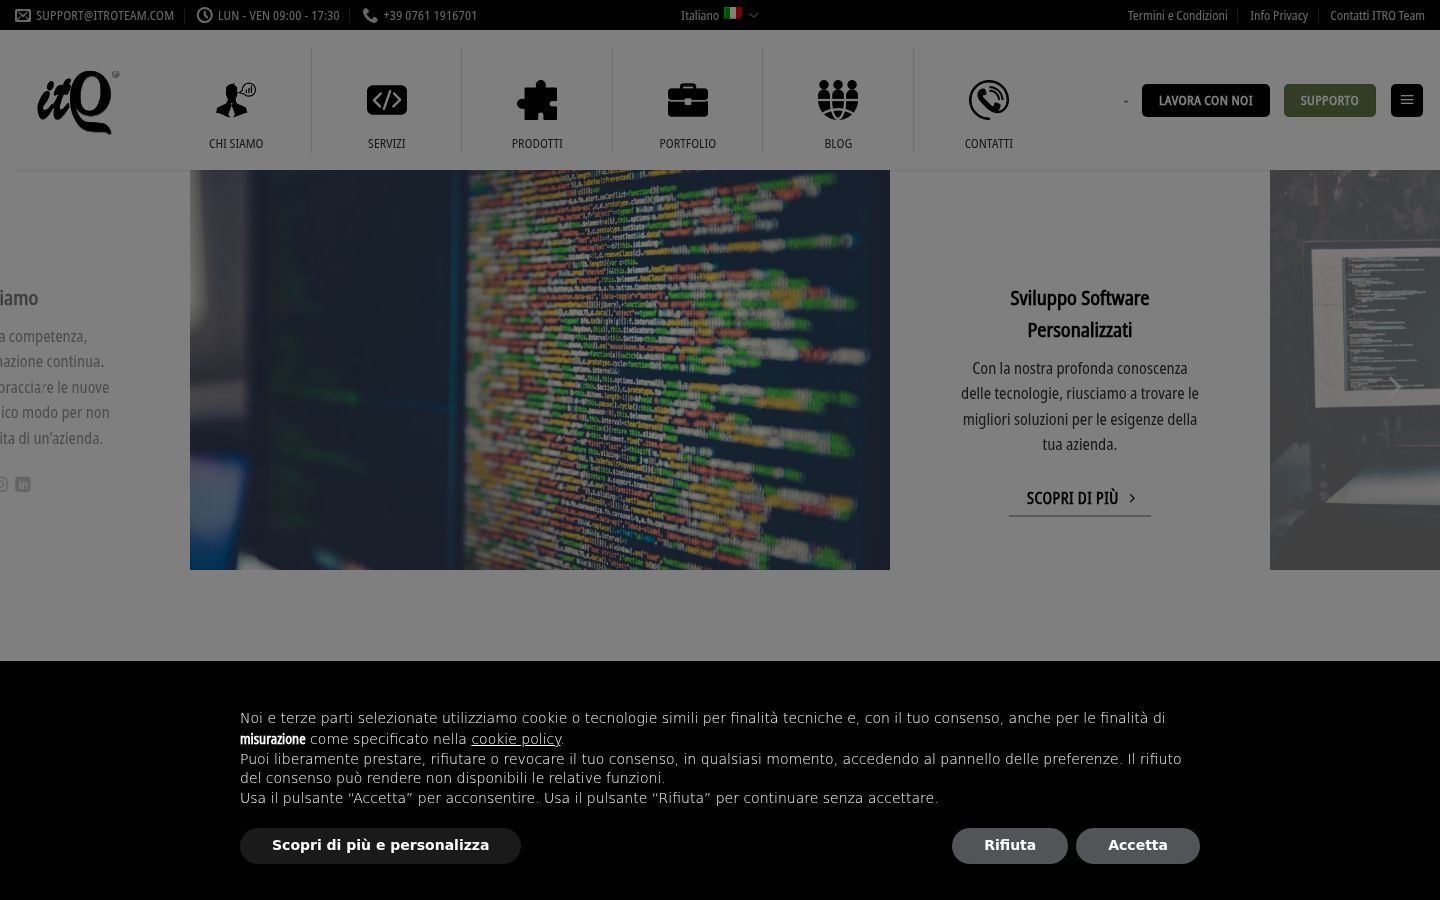This screenshot has height=900, width=1440.
Task: Open the hamburger menu button
Action: (x=1407, y=100)
